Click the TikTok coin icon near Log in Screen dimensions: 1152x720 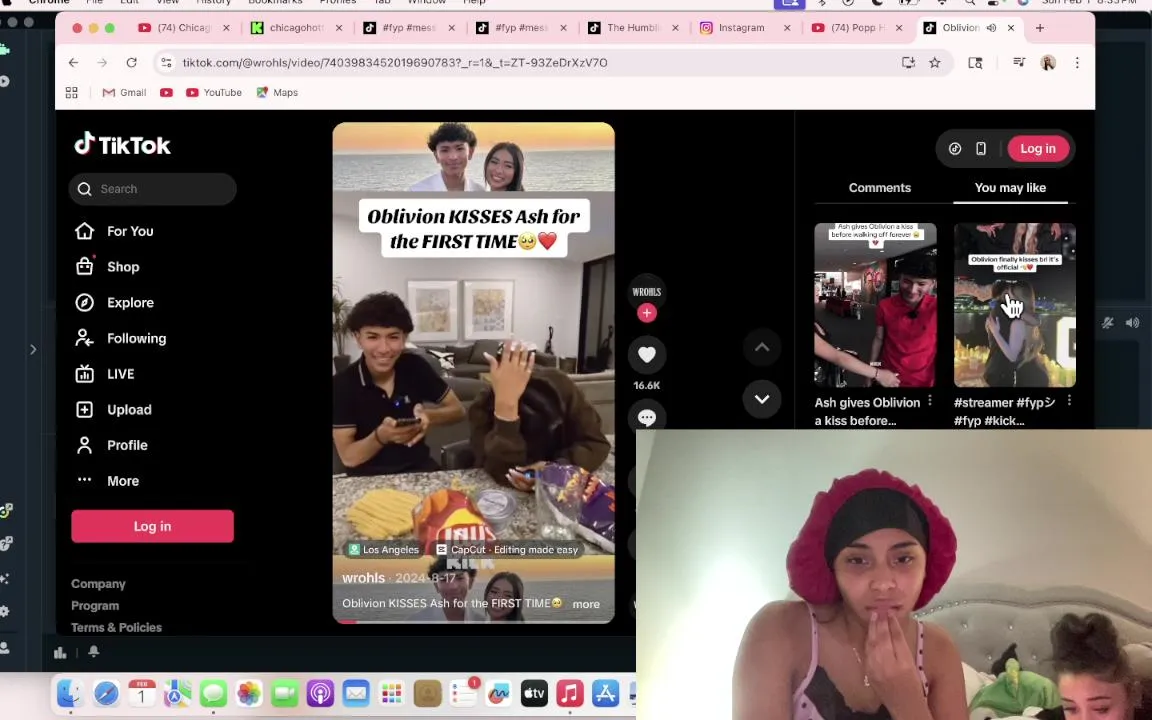pos(955,148)
